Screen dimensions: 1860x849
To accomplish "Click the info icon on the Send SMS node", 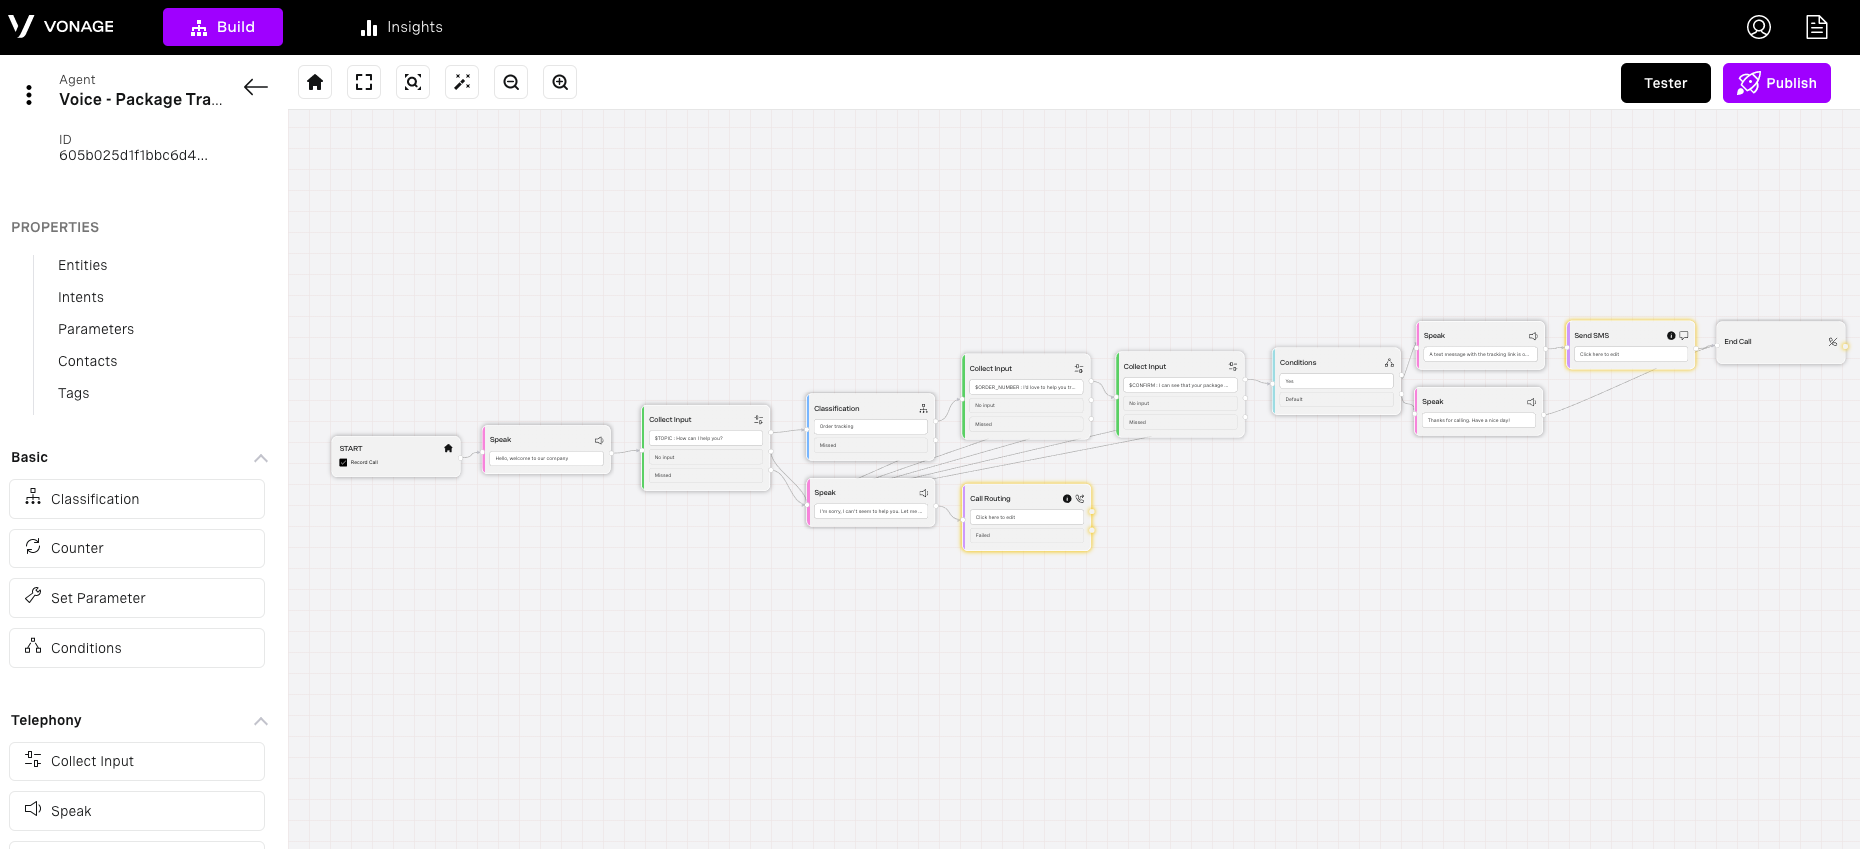I will click(x=1671, y=335).
